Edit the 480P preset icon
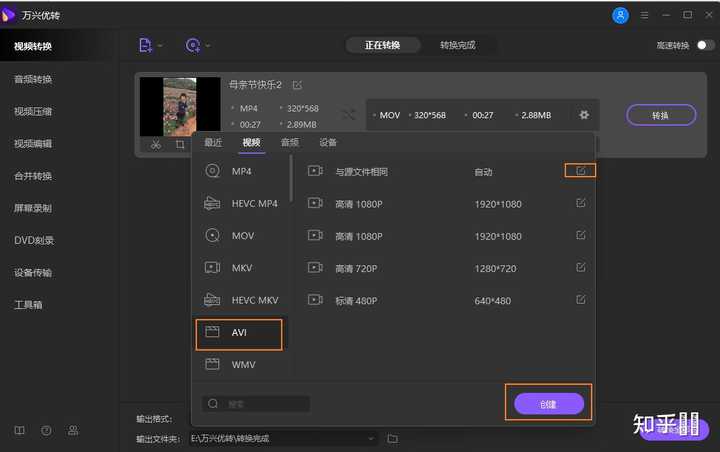This screenshot has height=452, width=720. click(580, 299)
